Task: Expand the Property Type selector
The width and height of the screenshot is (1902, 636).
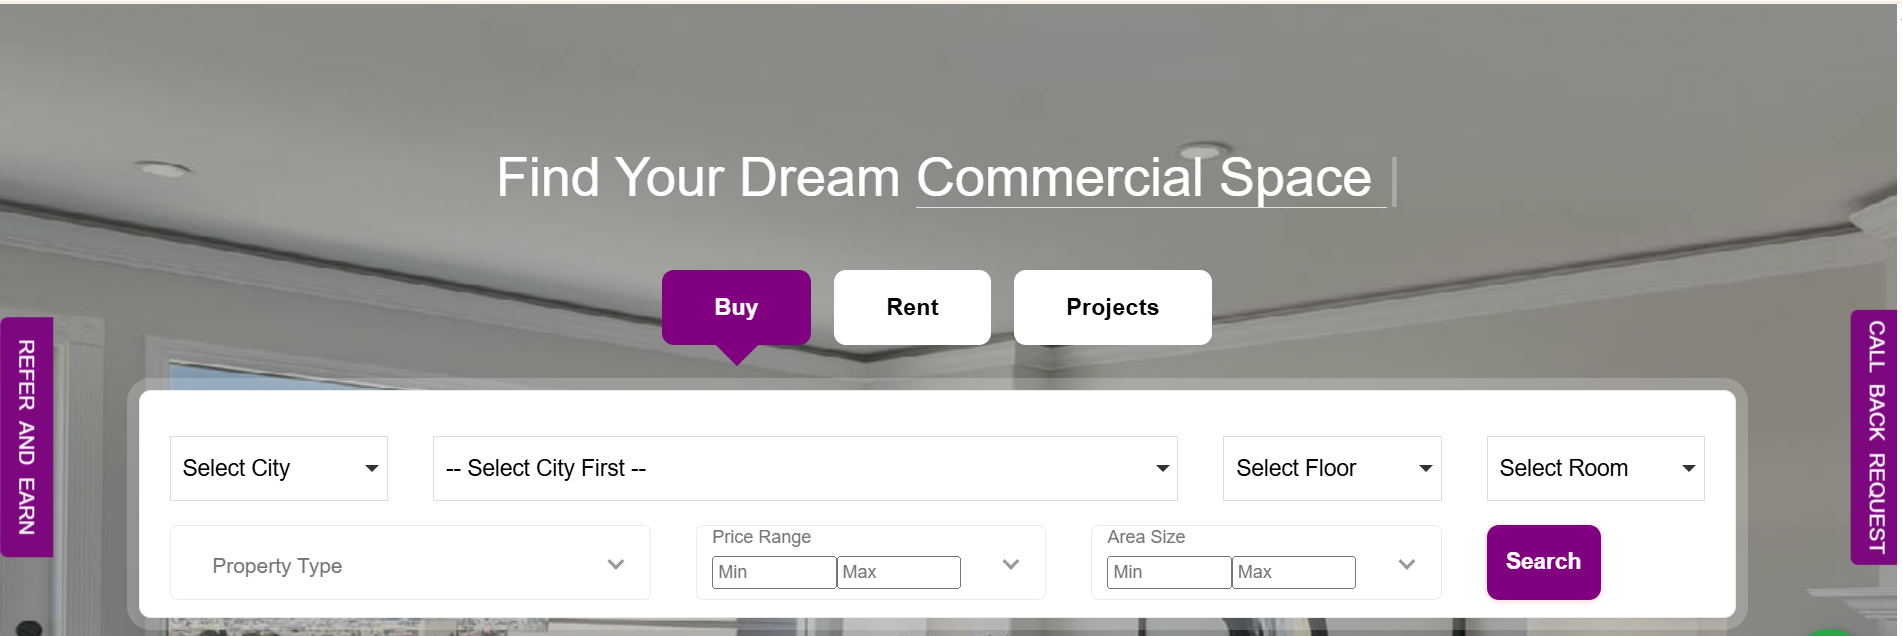Action: [410, 565]
